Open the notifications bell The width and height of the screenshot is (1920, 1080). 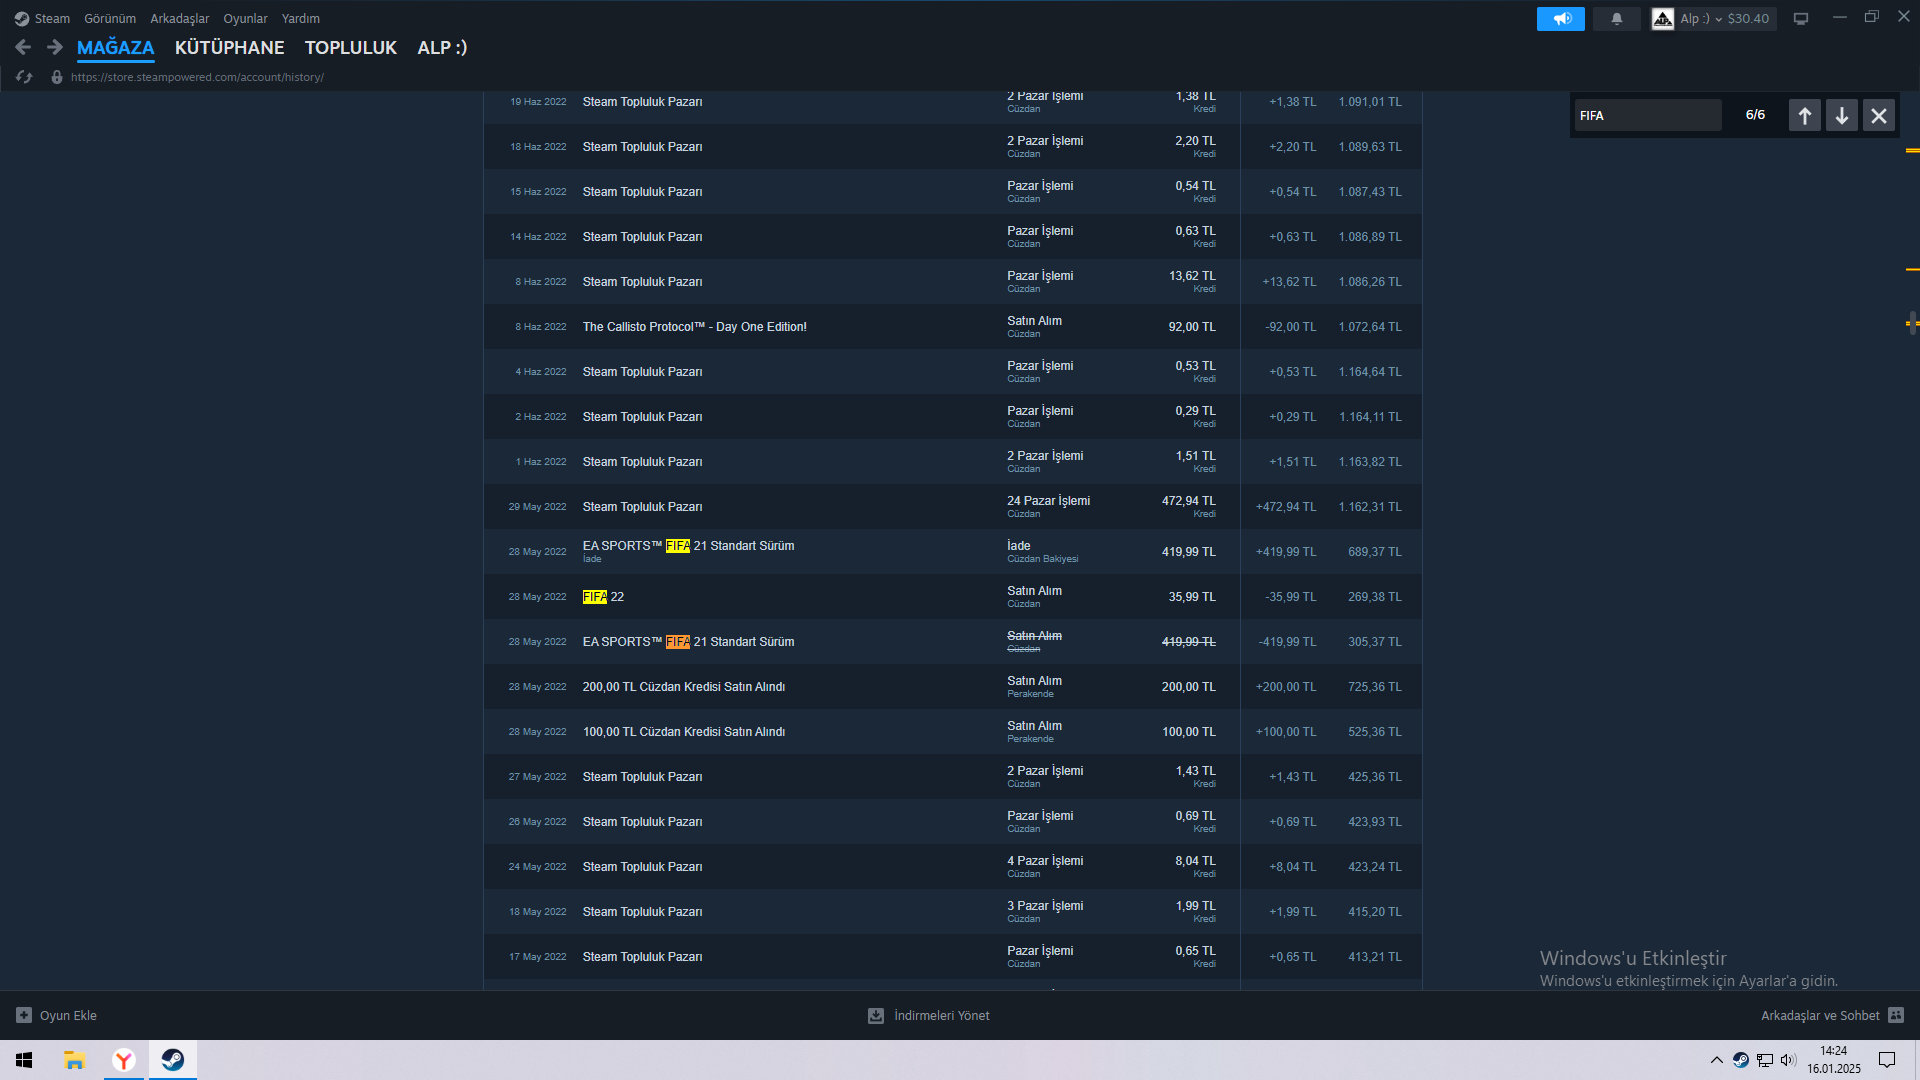(x=1616, y=18)
